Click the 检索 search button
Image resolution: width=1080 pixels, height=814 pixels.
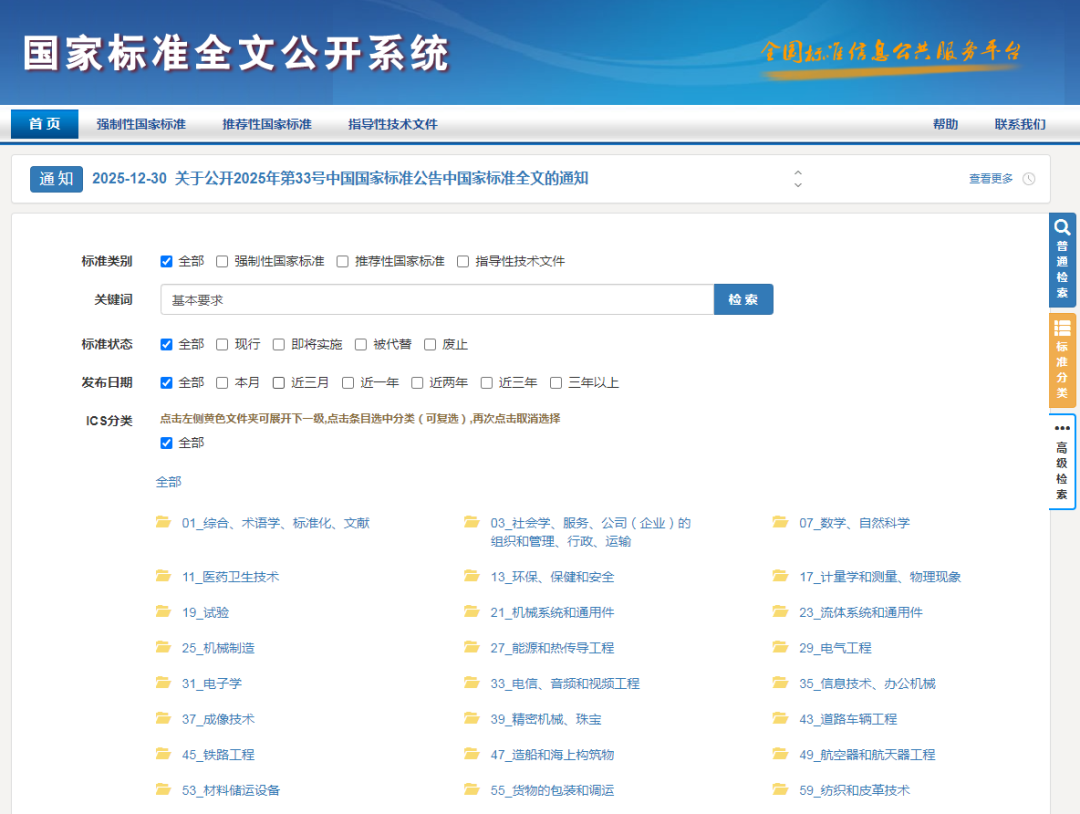(x=743, y=299)
